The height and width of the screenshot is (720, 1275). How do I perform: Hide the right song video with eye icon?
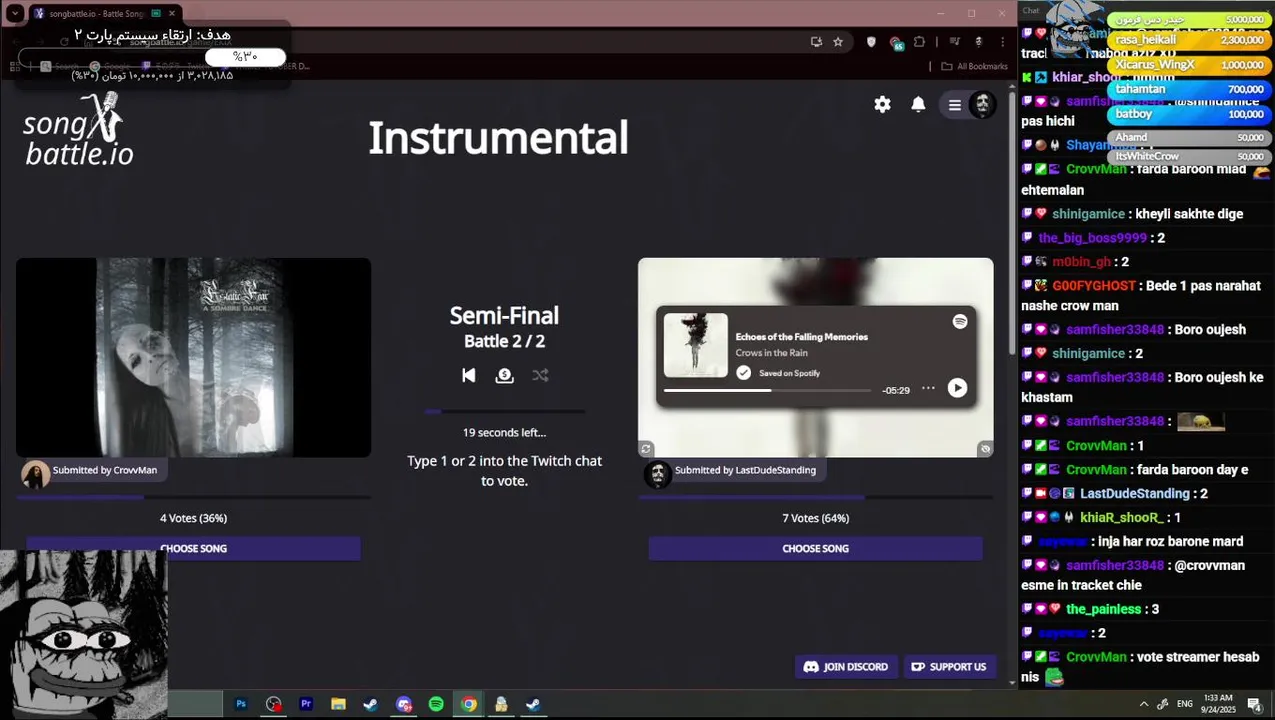985,449
